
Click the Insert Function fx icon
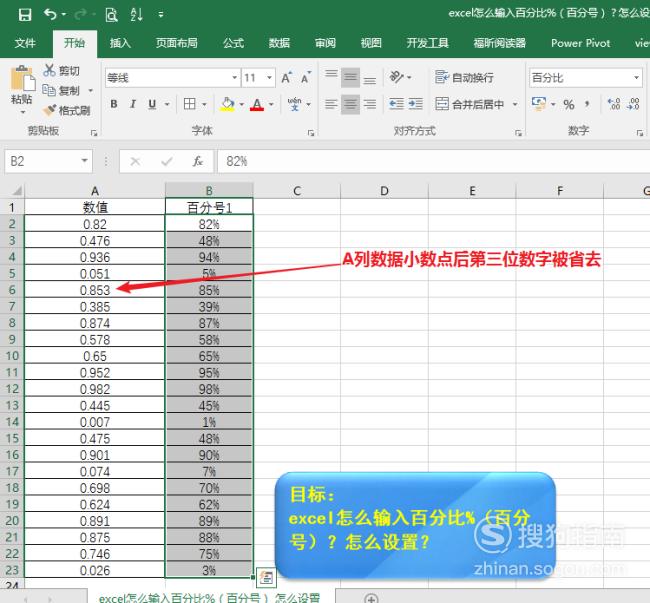(x=198, y=161)
